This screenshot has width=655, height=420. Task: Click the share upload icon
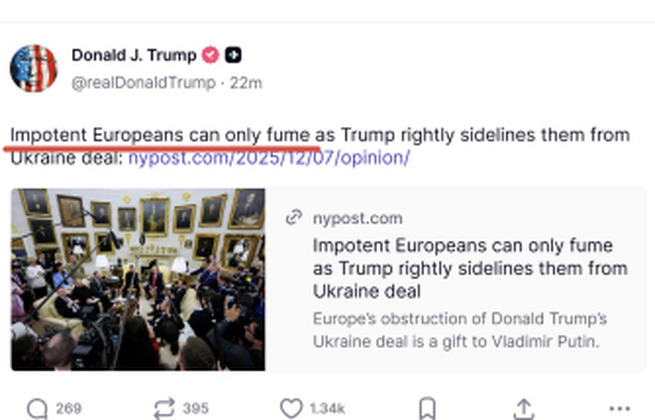point(523,408)
